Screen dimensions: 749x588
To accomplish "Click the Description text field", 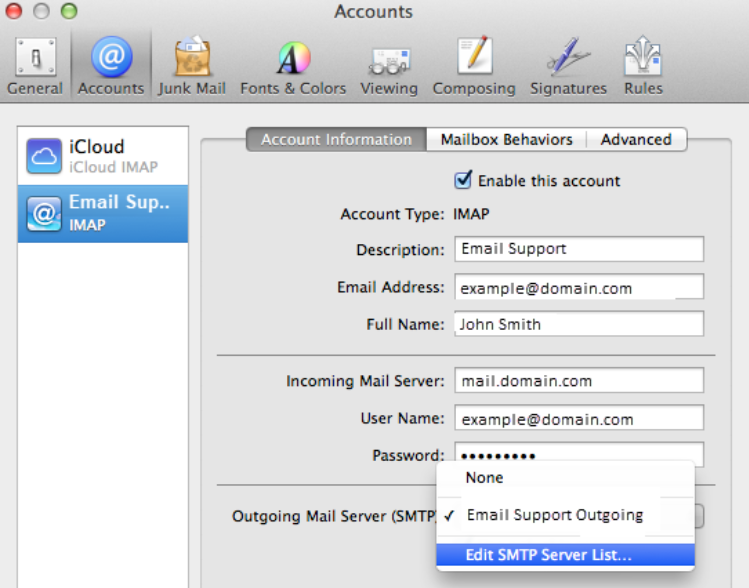I will [x=578, y=249].
